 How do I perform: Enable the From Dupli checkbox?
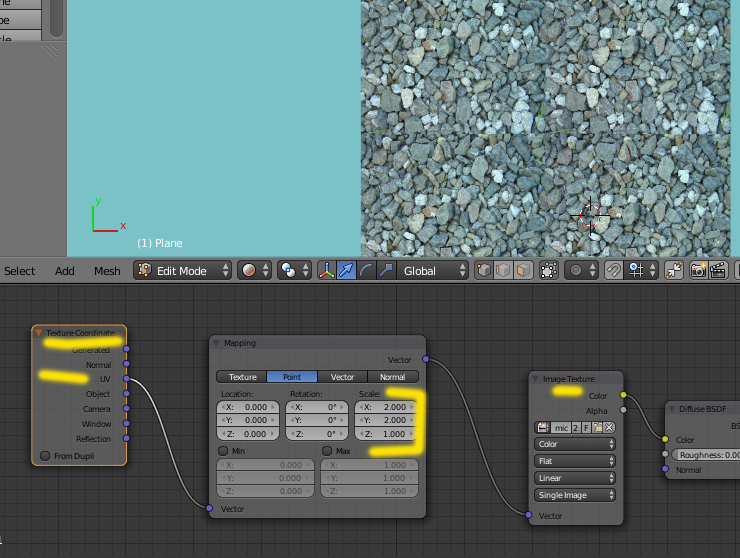click(x=45, y=456)
